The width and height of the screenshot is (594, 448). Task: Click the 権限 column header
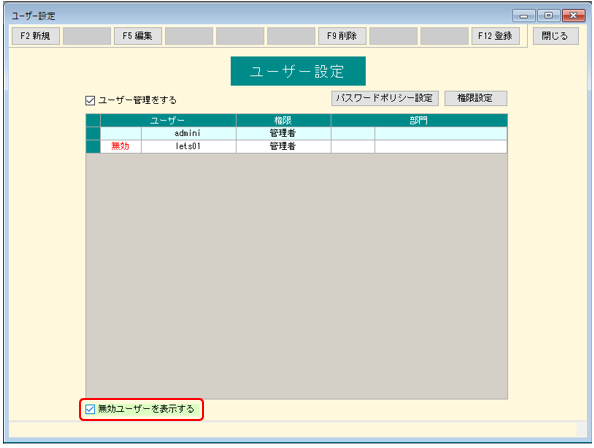pyautogui.click(x=283, y=120)
